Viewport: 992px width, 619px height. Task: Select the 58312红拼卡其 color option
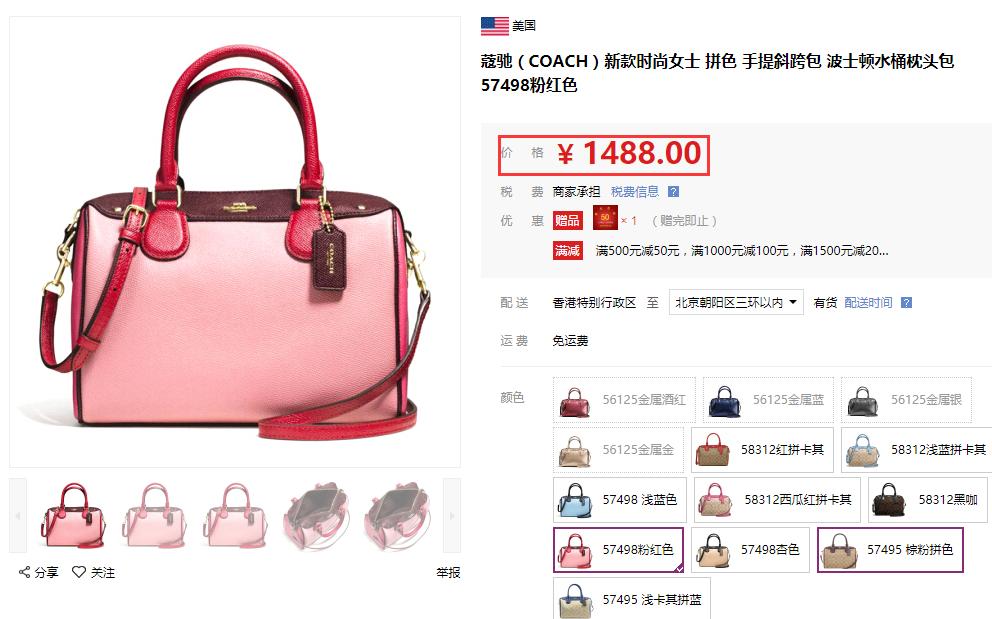click(x=762, y=450)
